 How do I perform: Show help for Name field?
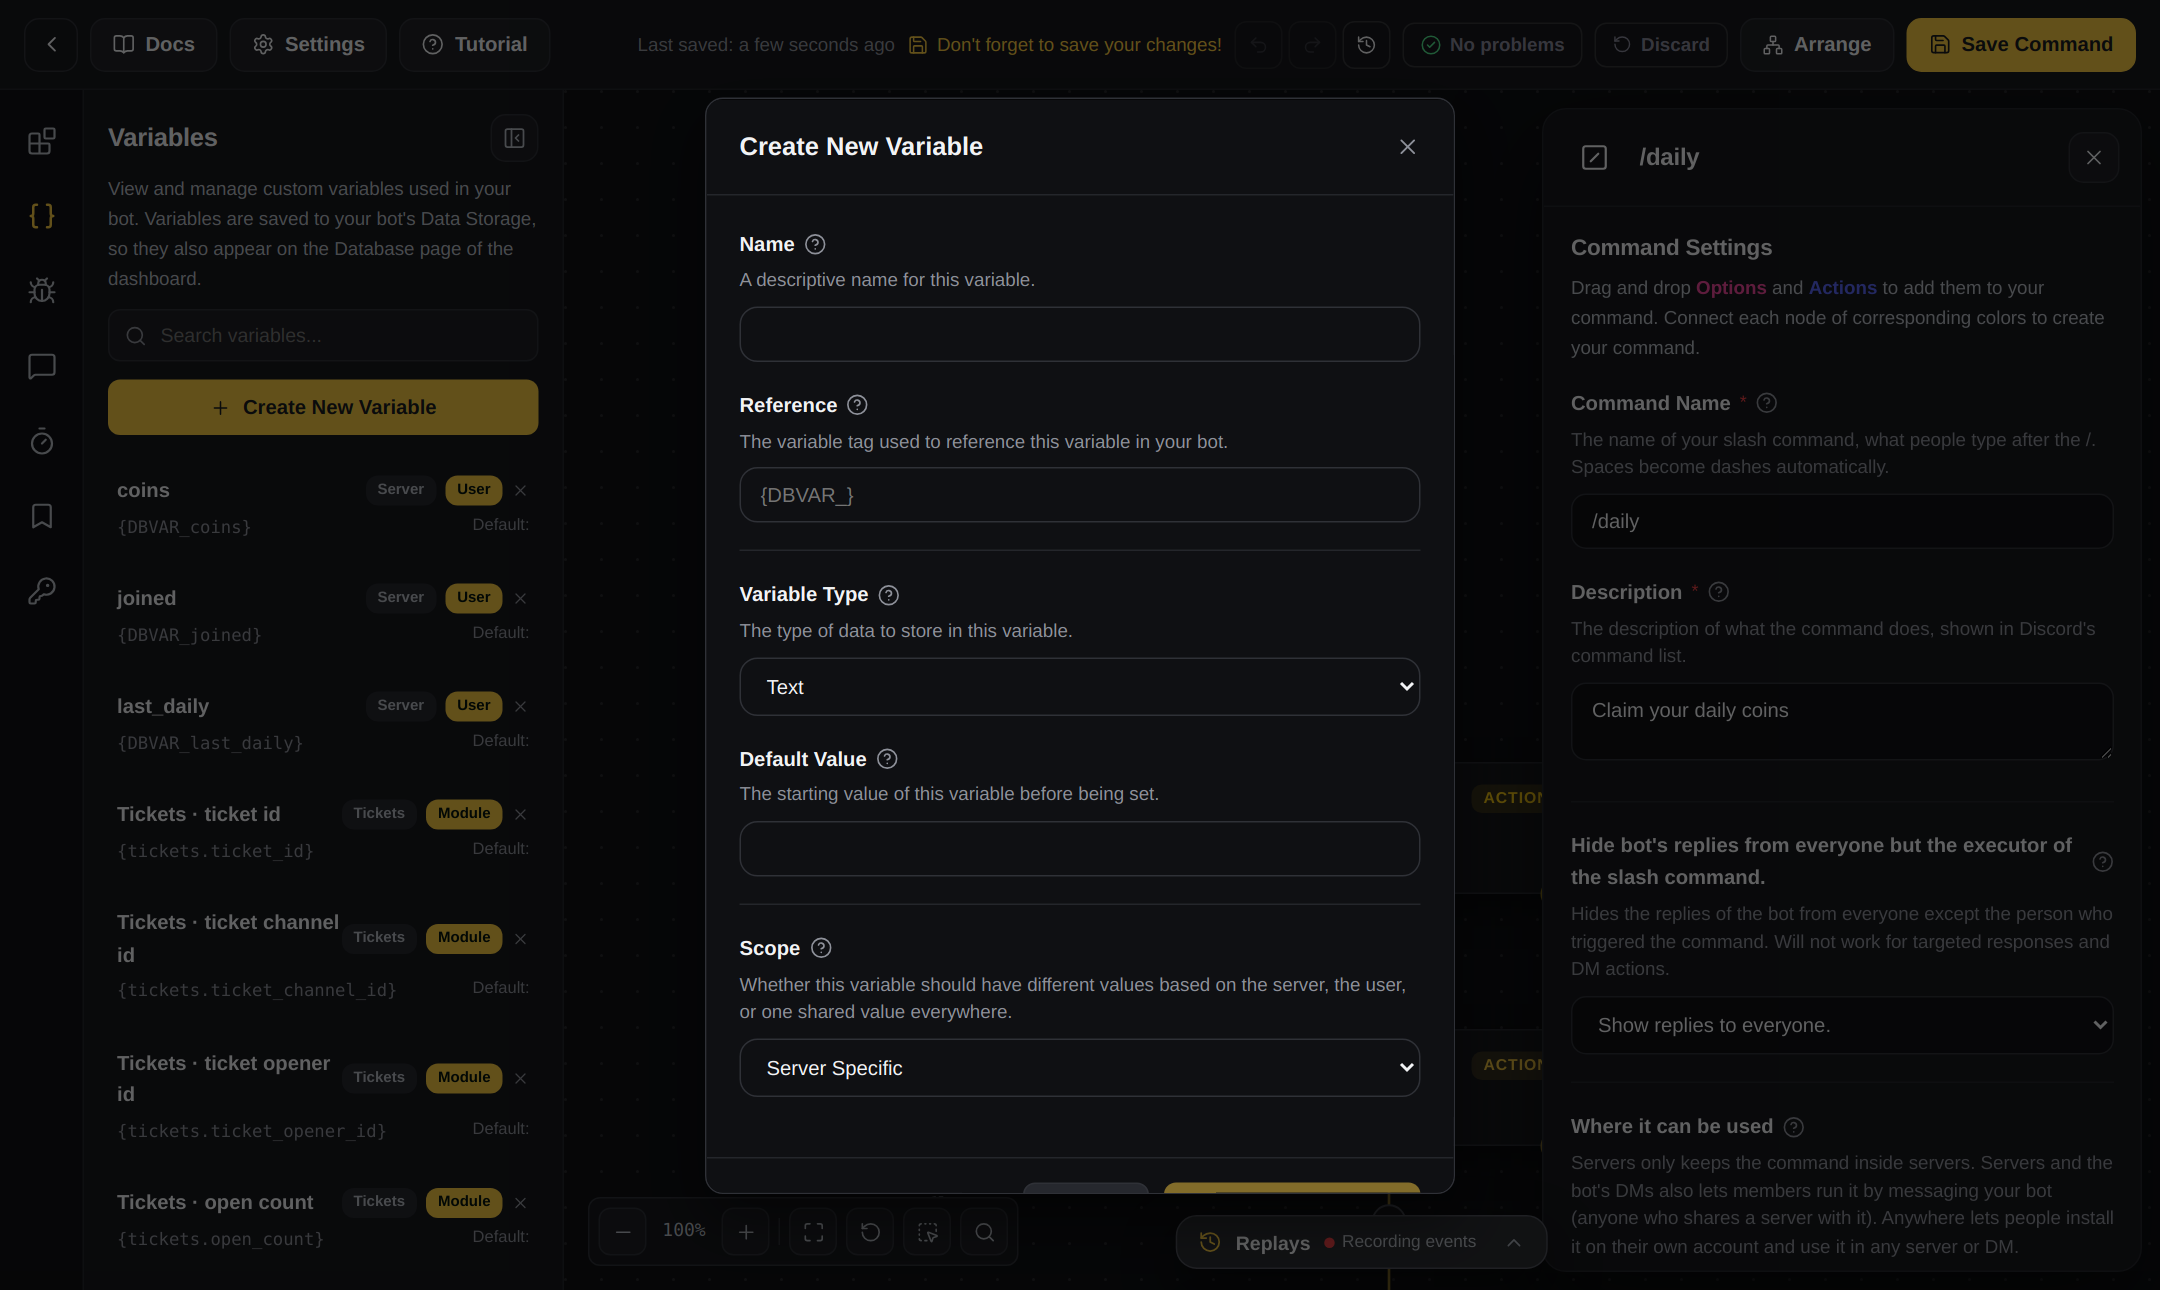815,244
